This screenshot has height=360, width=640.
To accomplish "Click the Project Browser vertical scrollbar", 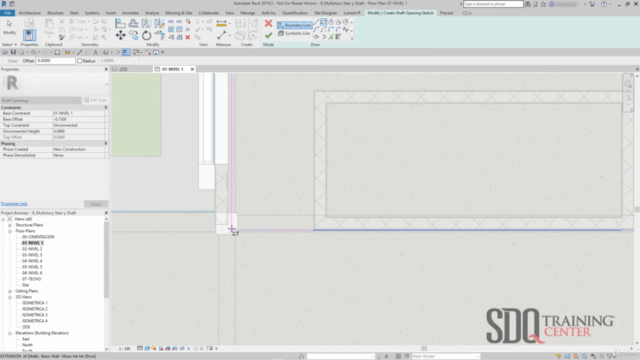I will click(x=107, y=261).
